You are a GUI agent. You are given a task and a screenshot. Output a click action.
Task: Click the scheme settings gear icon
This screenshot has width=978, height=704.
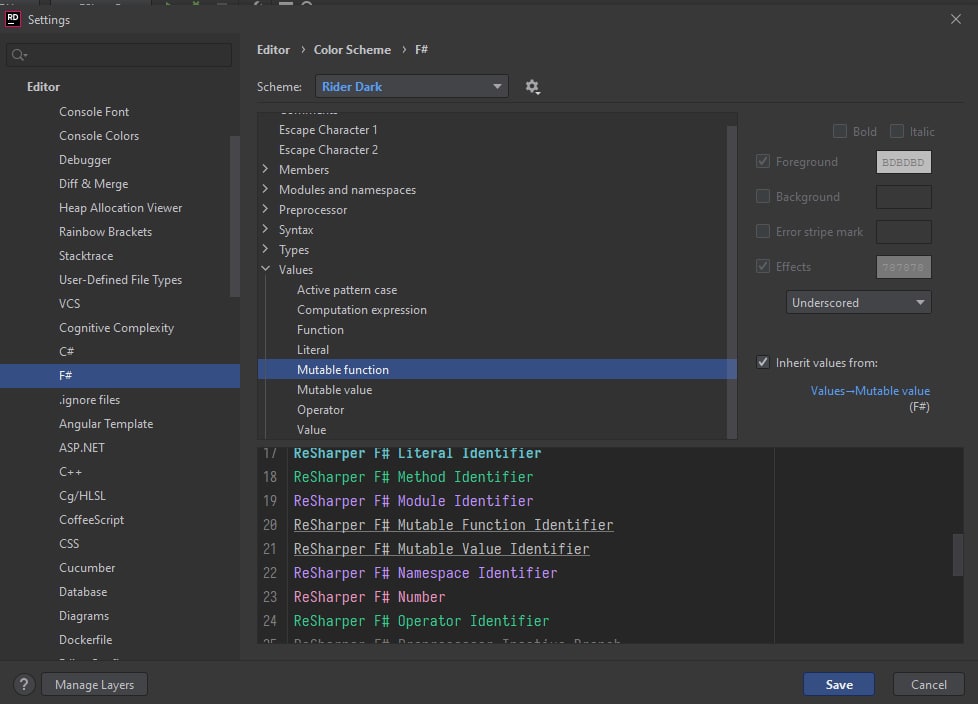click(532, 87)
